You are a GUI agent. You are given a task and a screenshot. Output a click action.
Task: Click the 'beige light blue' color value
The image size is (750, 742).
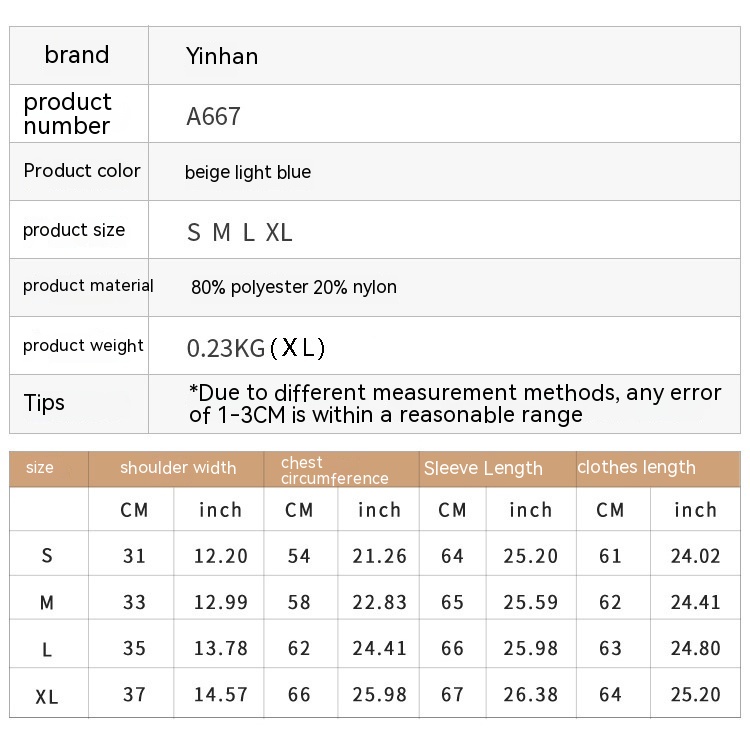248,172
